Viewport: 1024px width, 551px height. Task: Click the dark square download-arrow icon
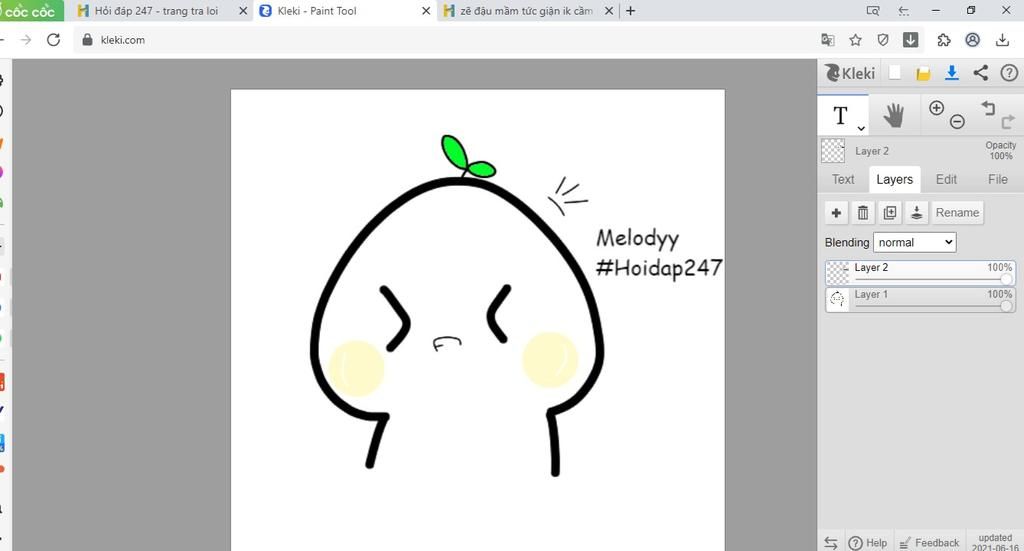(x=910, y=40)
